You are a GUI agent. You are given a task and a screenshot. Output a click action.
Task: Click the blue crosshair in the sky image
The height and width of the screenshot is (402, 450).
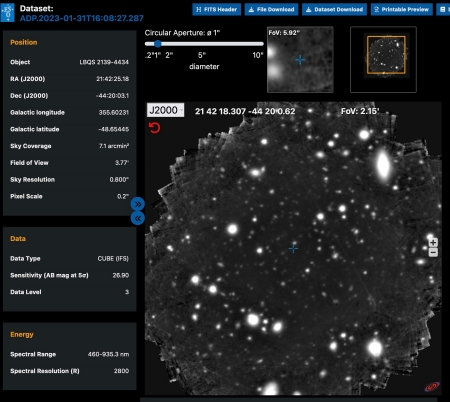293,248
